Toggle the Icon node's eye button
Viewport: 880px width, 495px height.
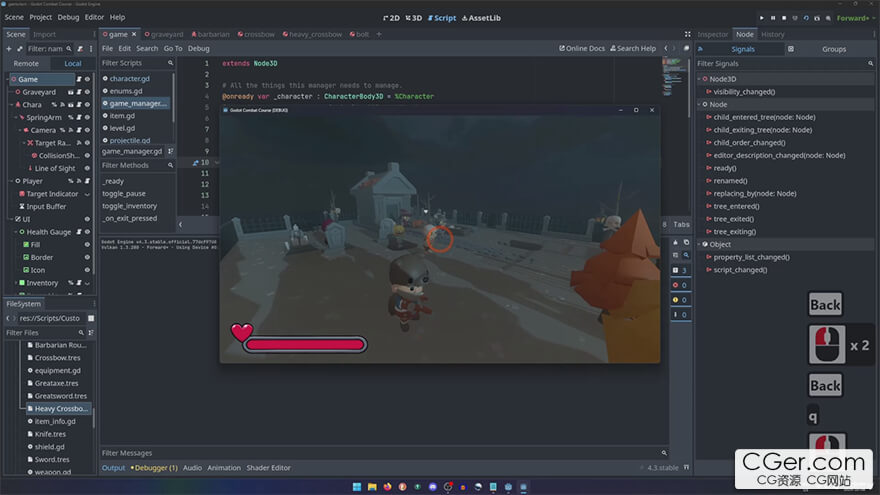click(87, 270)
